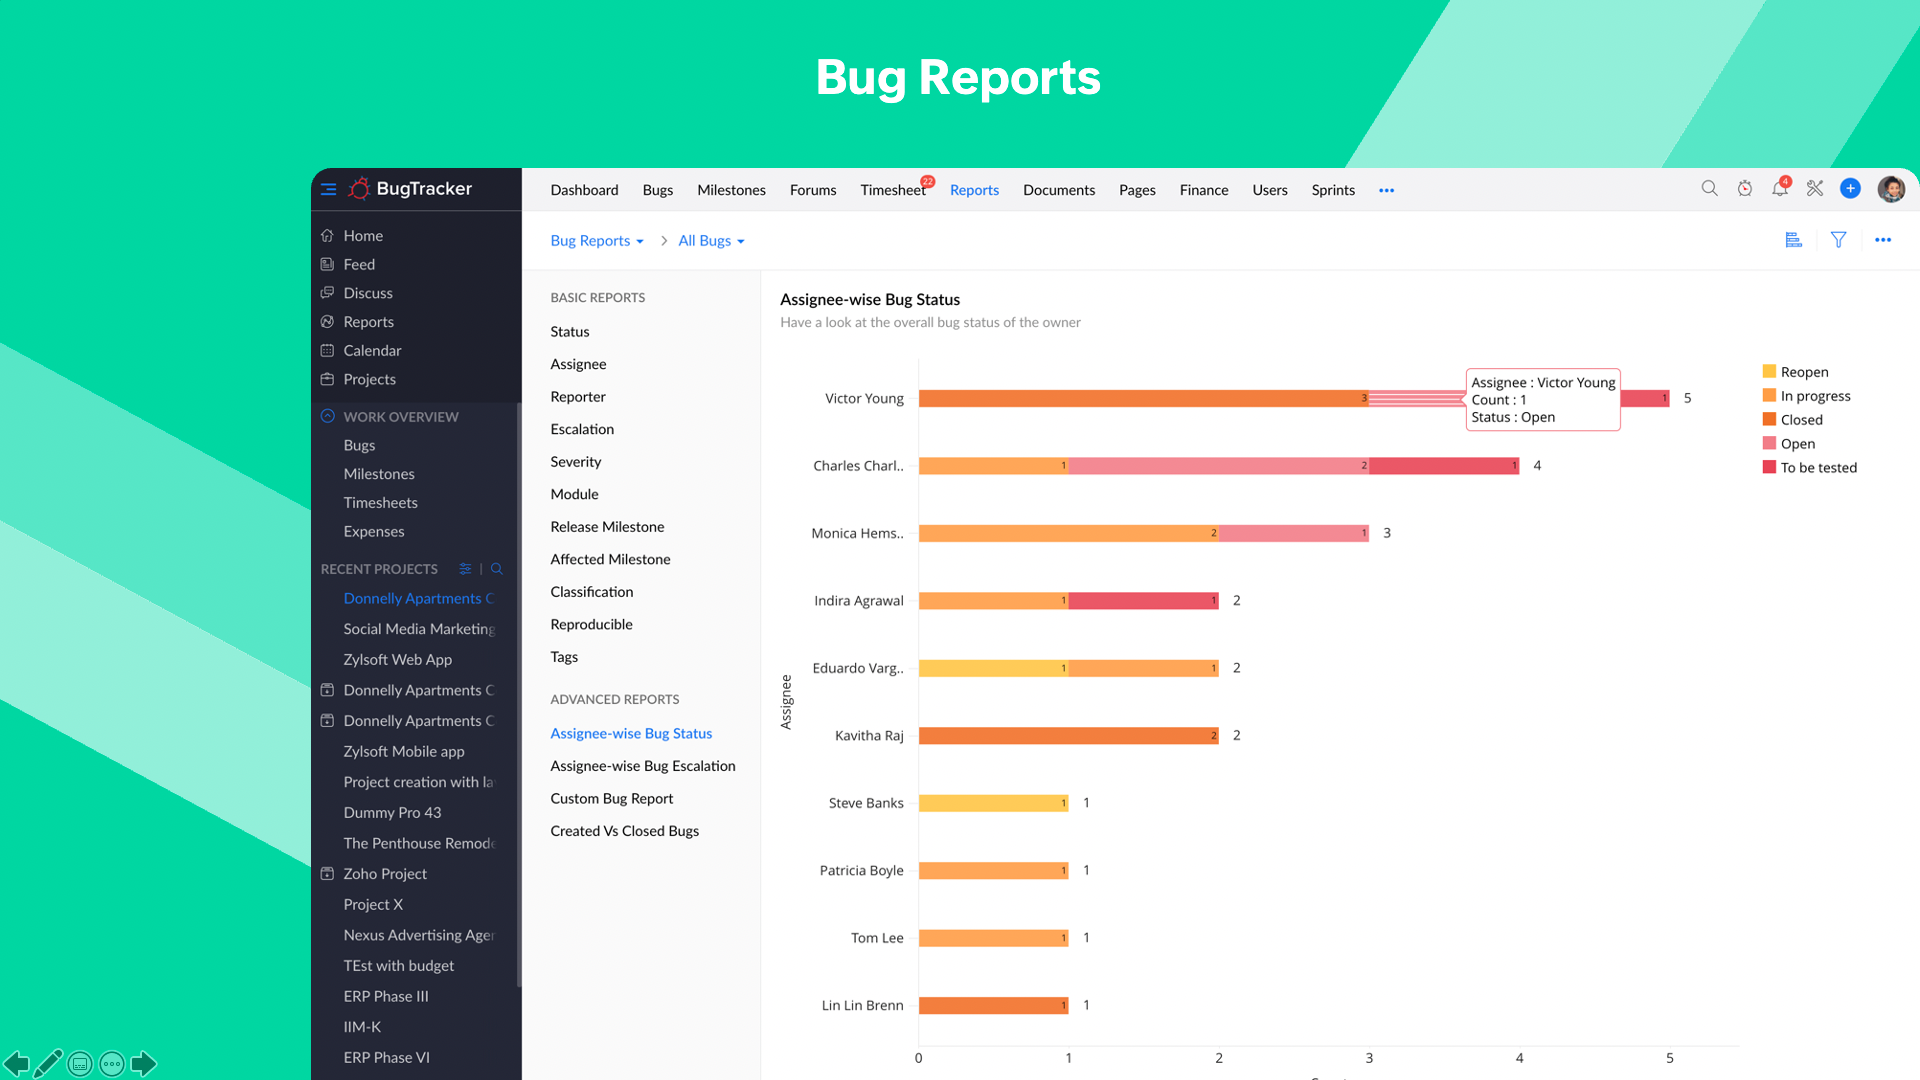Viewport: 1920px width, 1080px height.
Task: Click the blue plus button to create new
Action: tap(1850, 188)
